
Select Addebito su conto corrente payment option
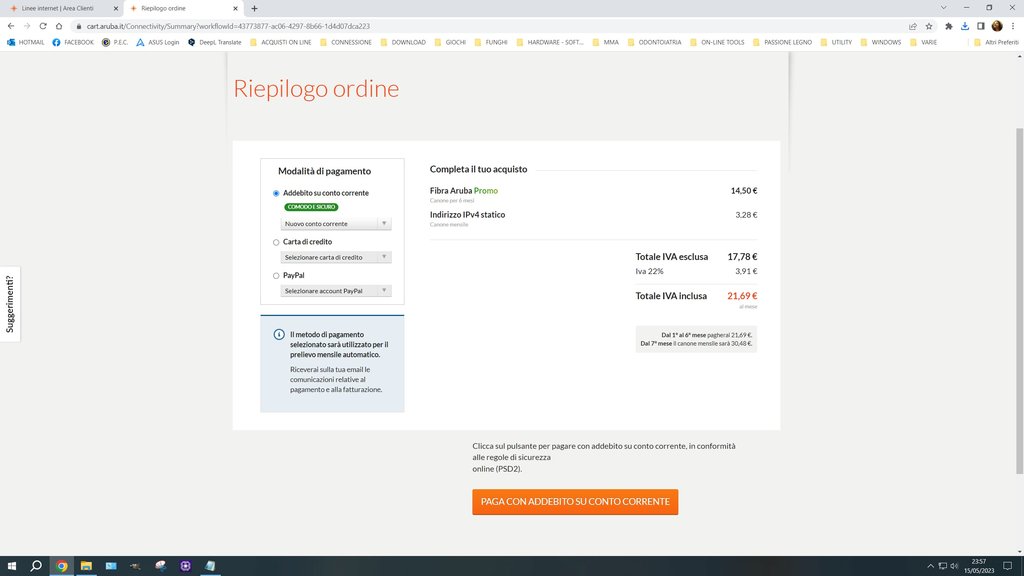click(x=276, y=193)
